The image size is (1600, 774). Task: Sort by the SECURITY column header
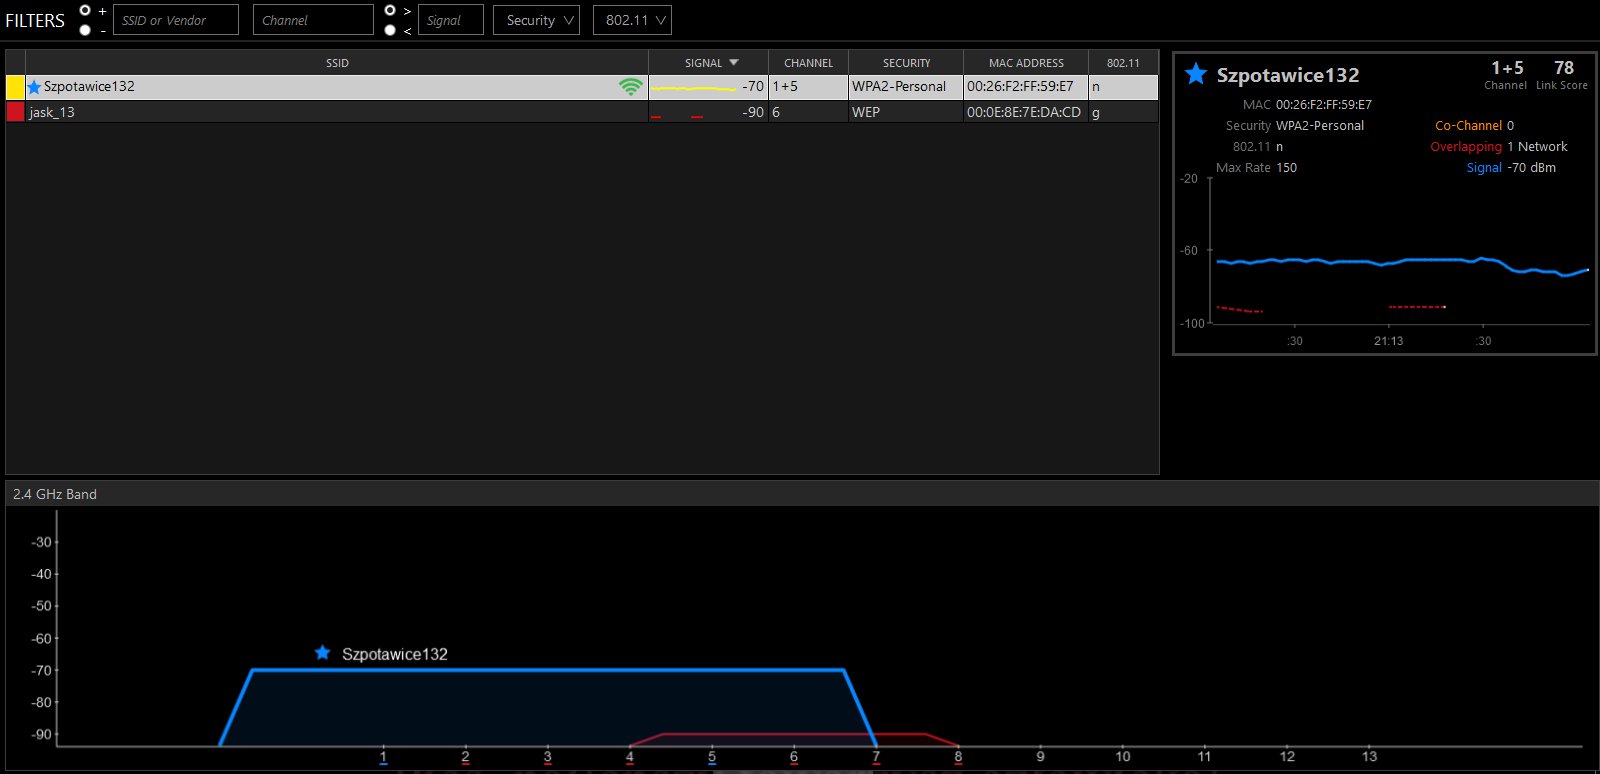906,63
